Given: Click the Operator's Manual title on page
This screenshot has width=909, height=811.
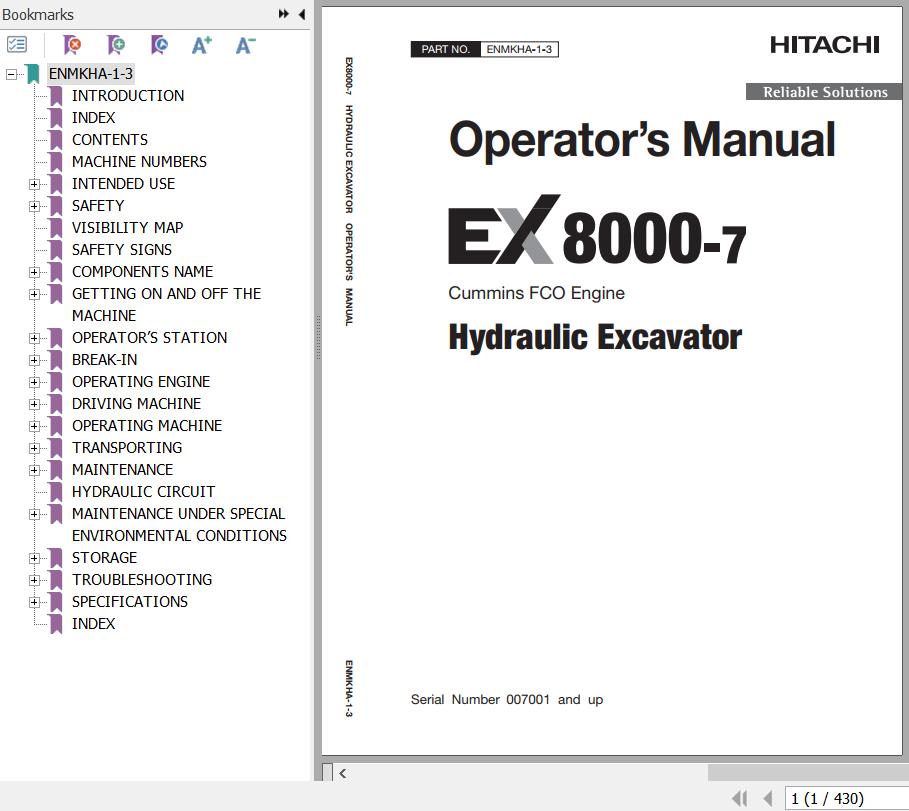Looking at the screenshot, I should coord(642,140).
